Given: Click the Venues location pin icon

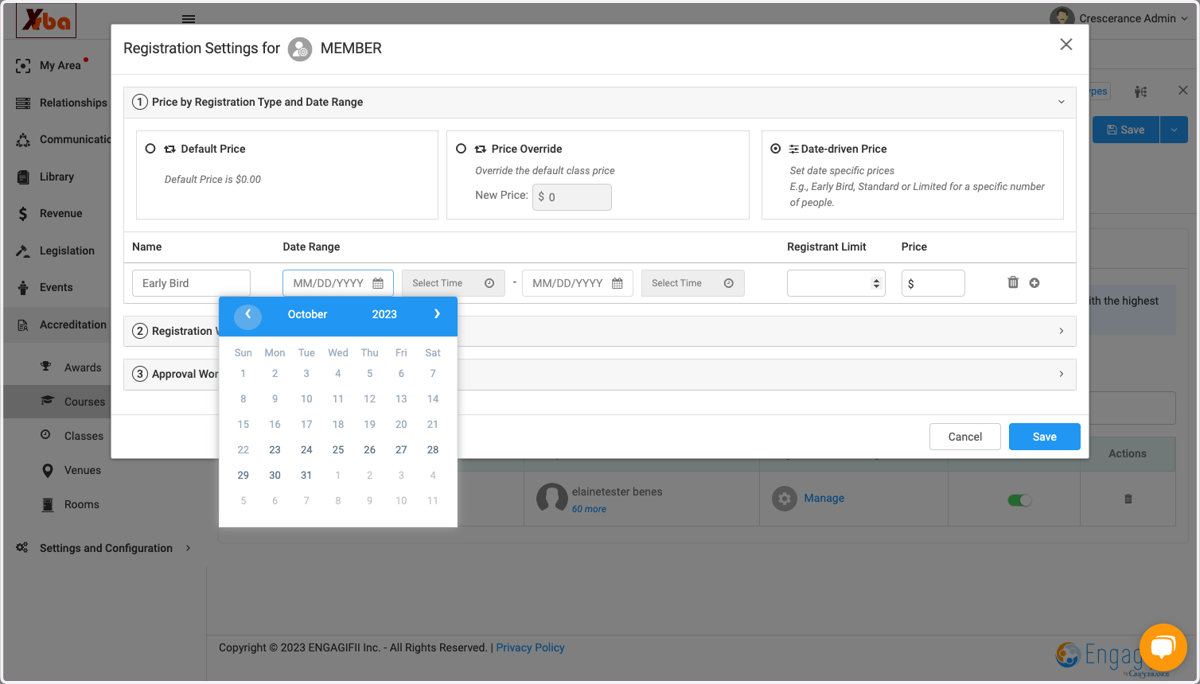Looking at the screenshot, I should (46, 470).
